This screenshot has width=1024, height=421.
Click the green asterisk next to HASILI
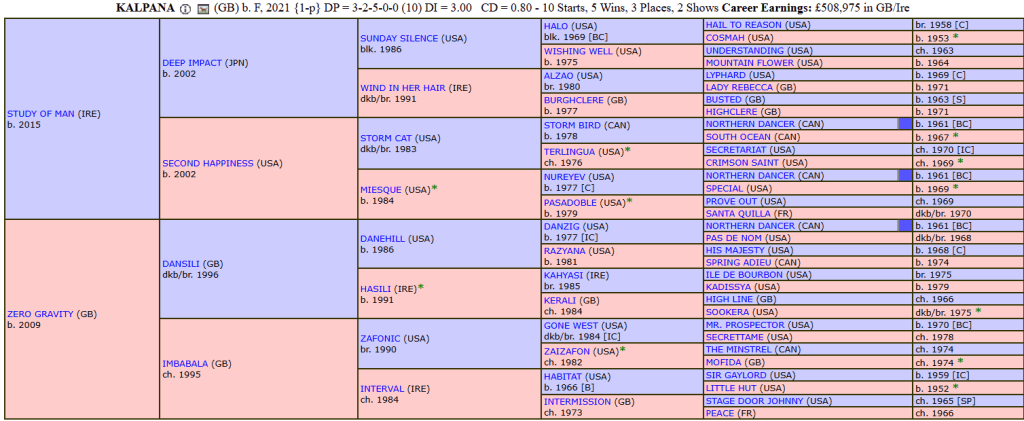click(x=421, y=287)
